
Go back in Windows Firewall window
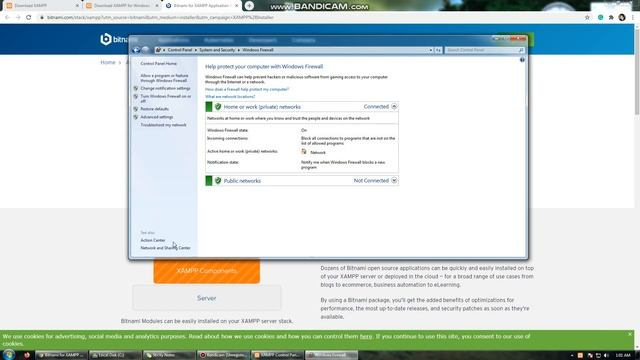(x=136, y=50)
